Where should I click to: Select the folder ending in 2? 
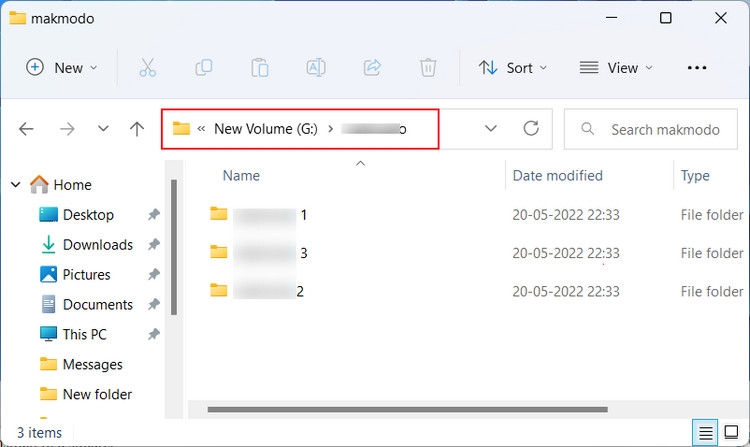point(257,291)
